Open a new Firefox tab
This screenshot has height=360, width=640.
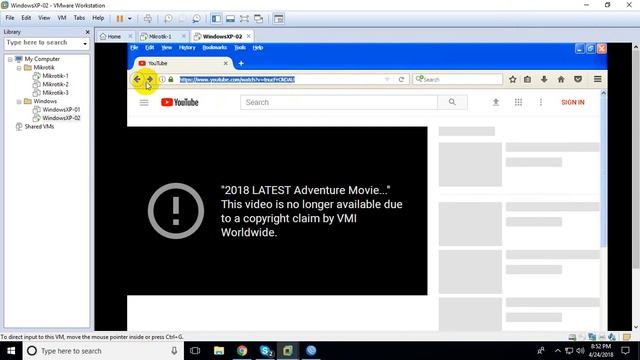(x=241, y=63)
